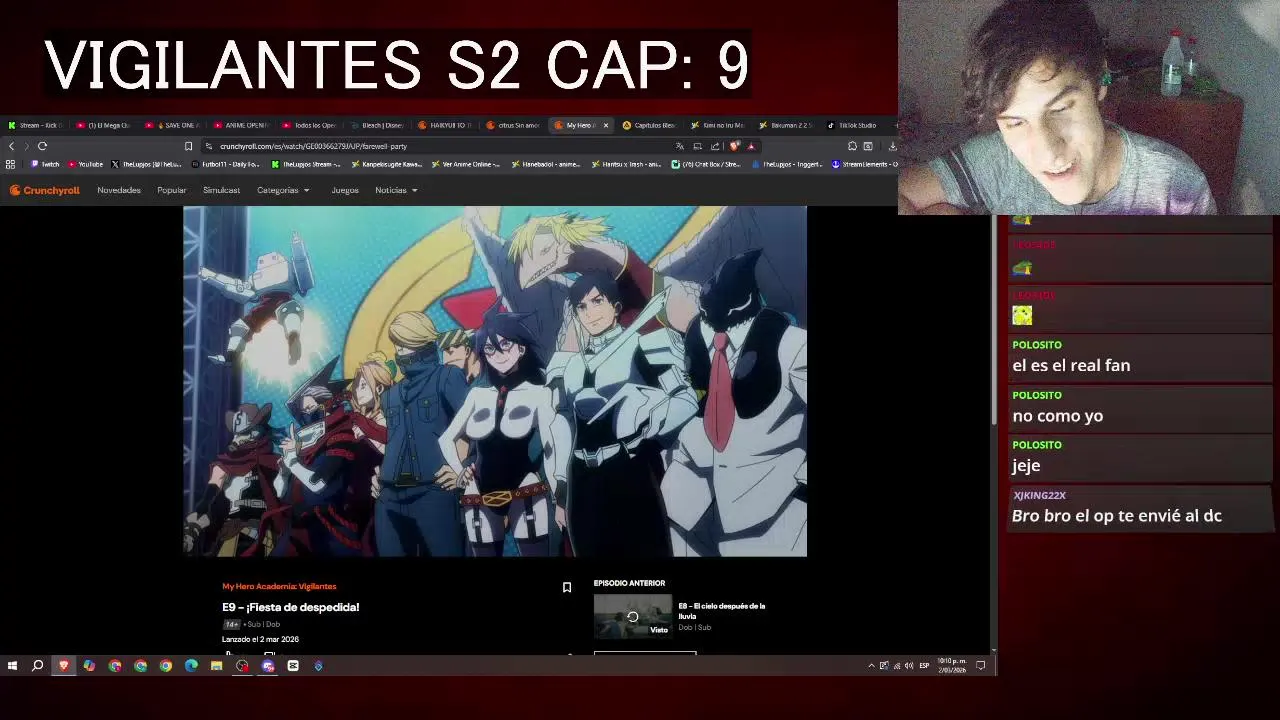Viewport: 1280px width, 720px height.
Task: Change ESP input language
Action: (924, 666)
